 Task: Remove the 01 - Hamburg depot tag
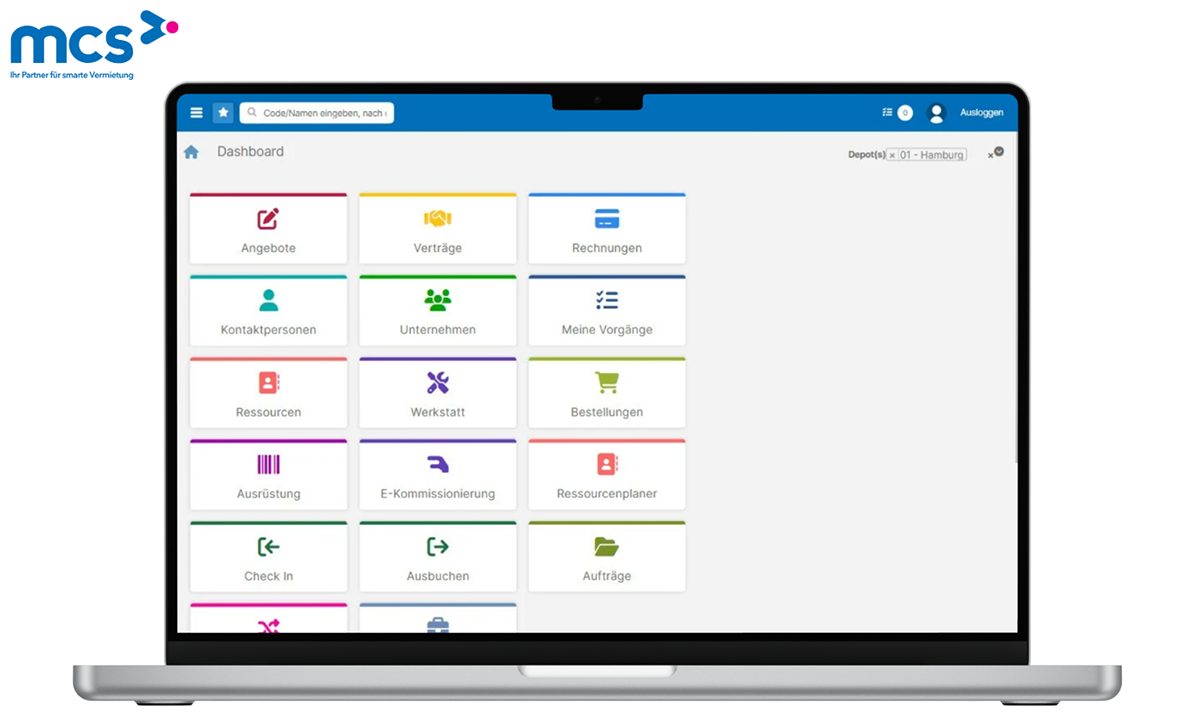pyautogui.click(x=893, y=156)
